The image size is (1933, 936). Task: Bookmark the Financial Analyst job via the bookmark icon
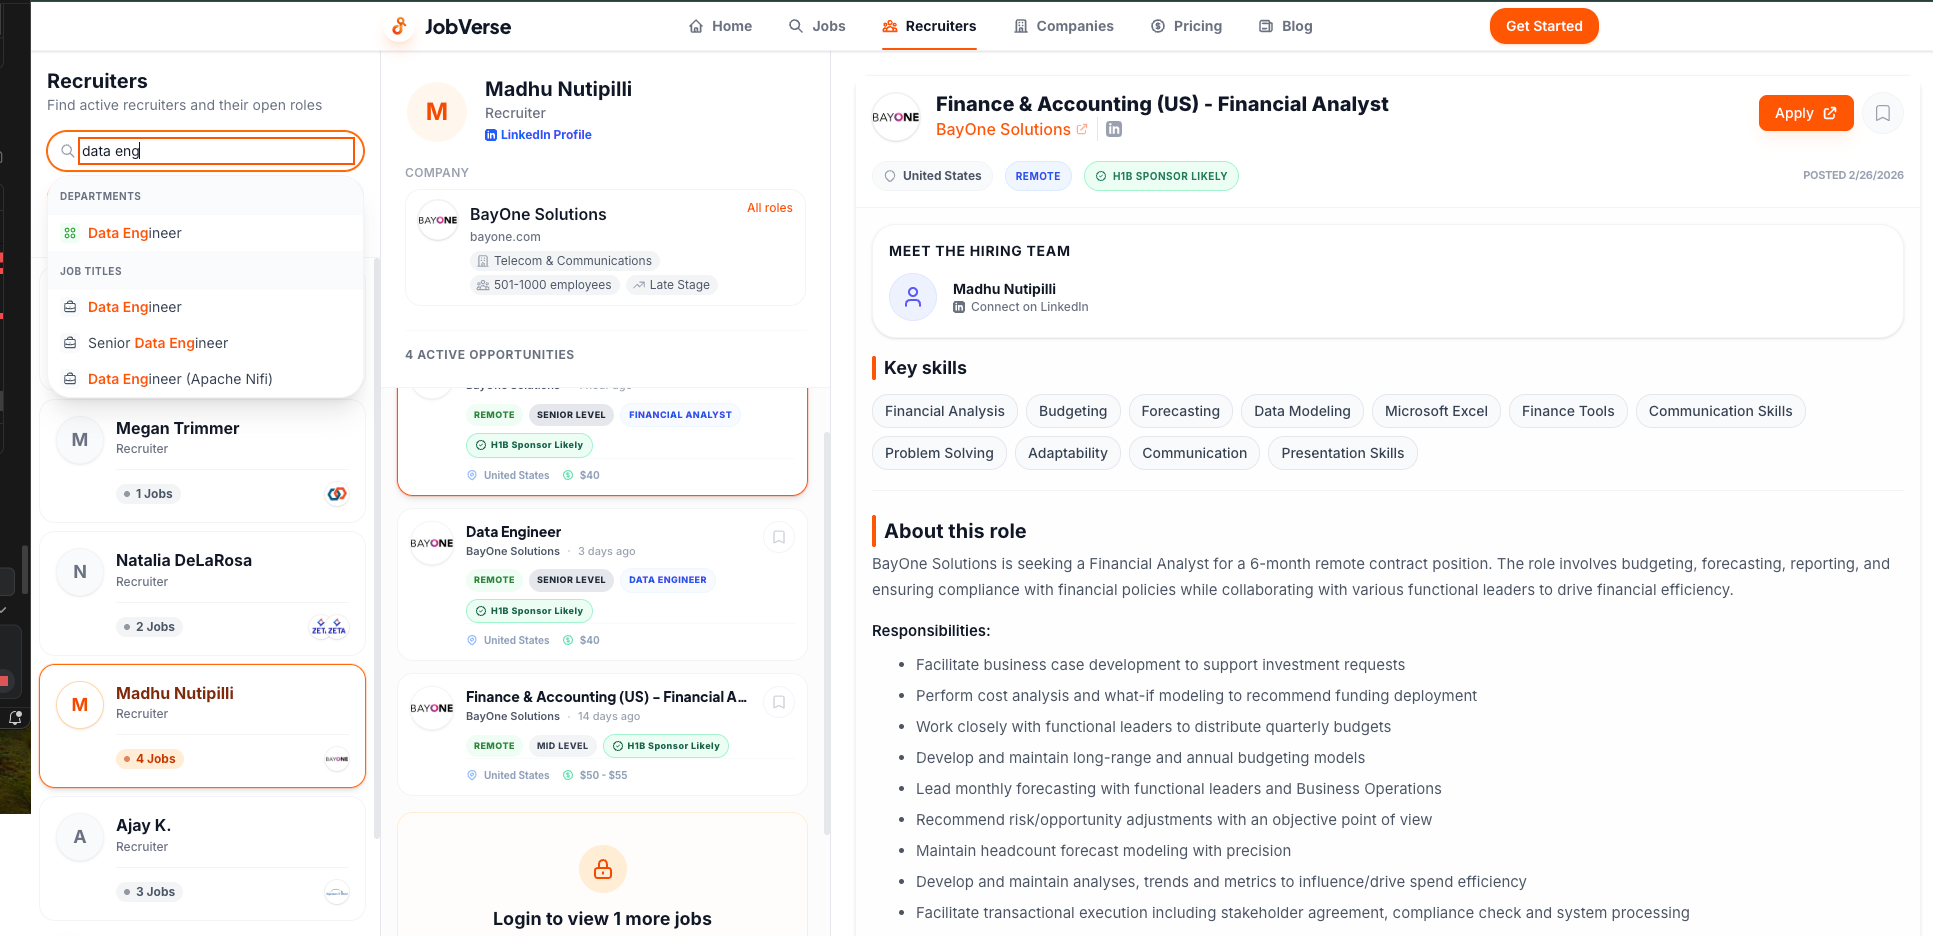pyautogui.click(x=1883, y=113)
